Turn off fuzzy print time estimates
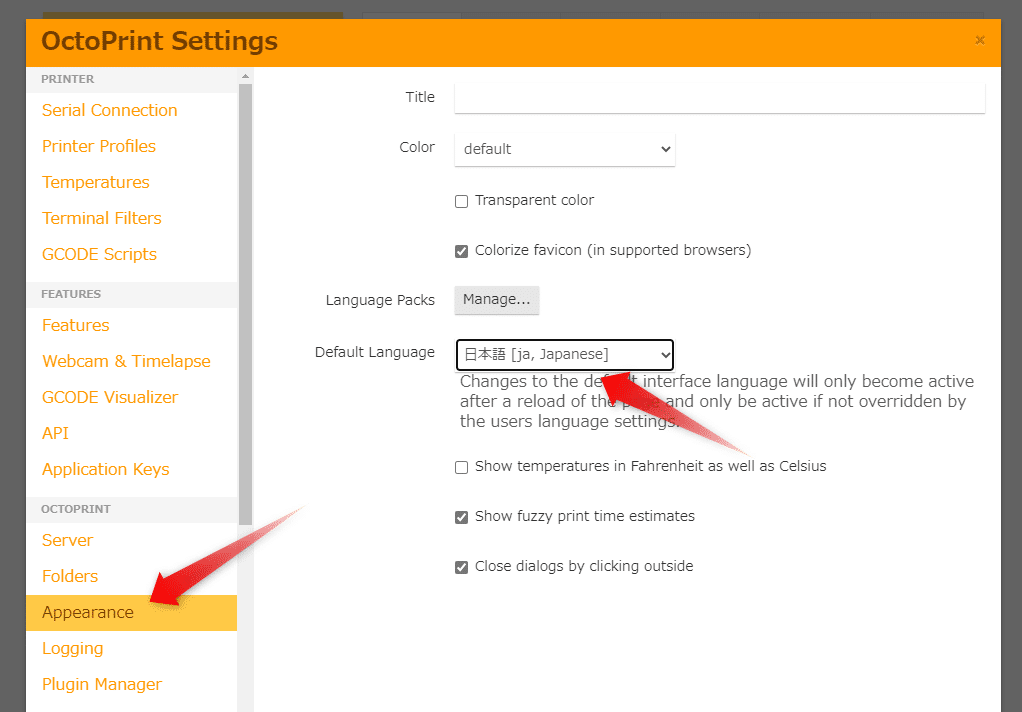This screenshot has width=1022, height=712. 461,517
